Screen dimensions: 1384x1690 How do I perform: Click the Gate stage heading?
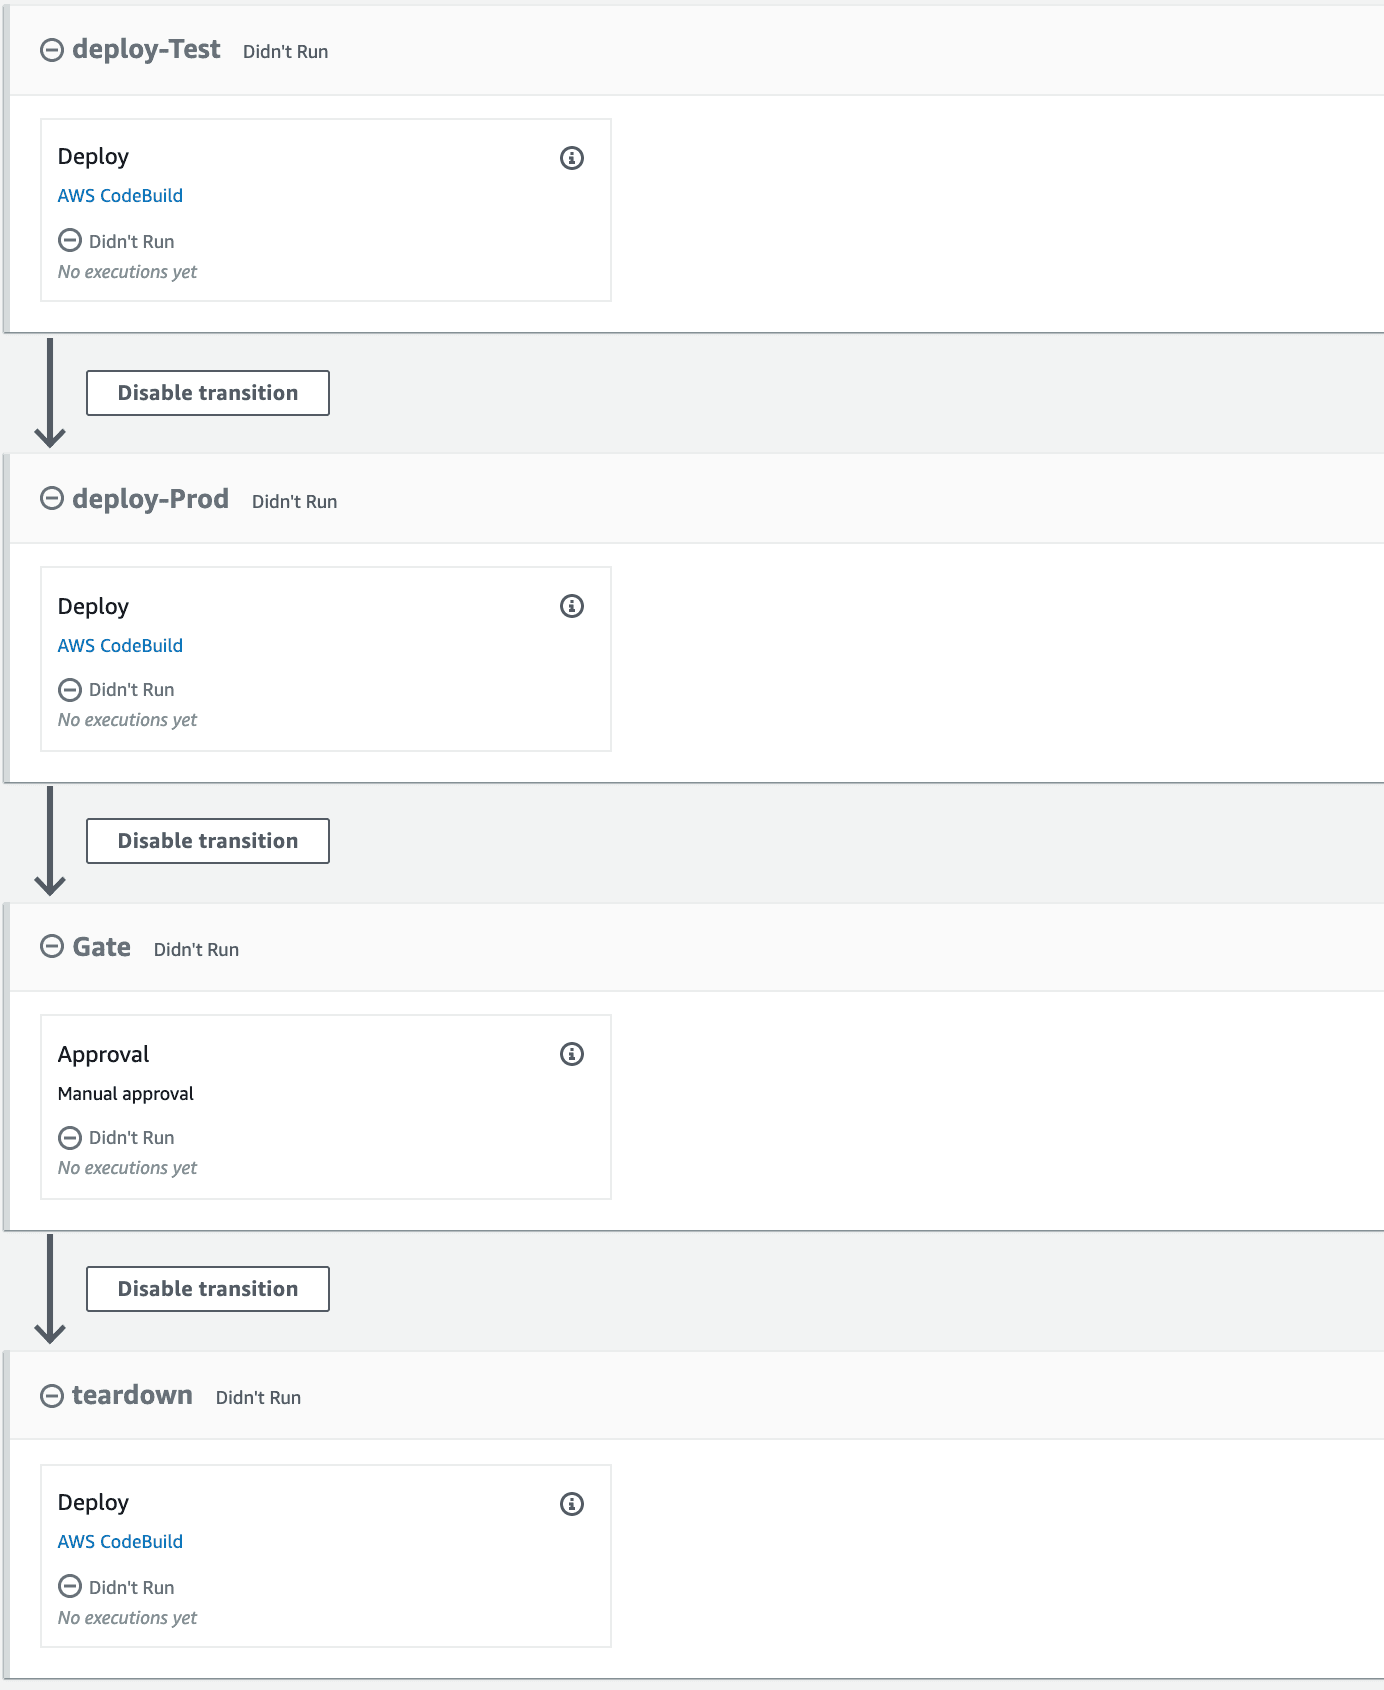[102, 947]
